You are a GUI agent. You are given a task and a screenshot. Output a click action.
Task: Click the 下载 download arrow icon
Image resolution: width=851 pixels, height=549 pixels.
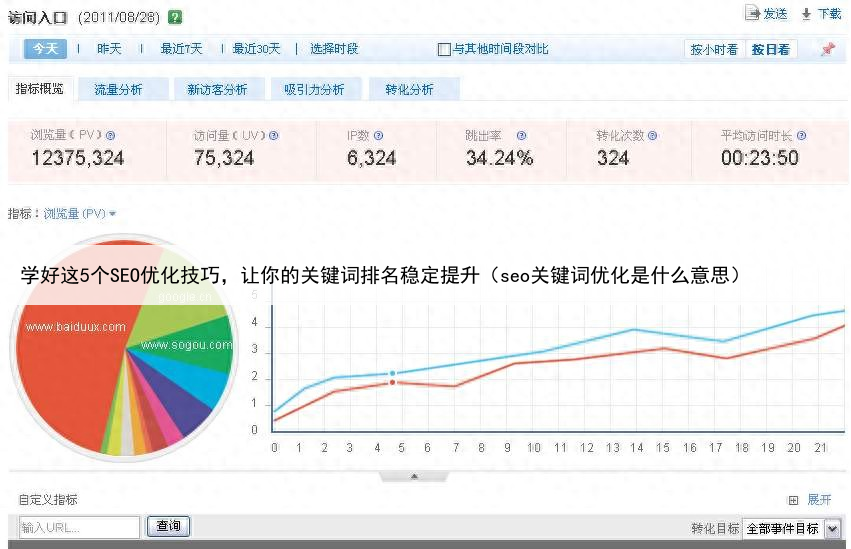[x=806, y=14]
